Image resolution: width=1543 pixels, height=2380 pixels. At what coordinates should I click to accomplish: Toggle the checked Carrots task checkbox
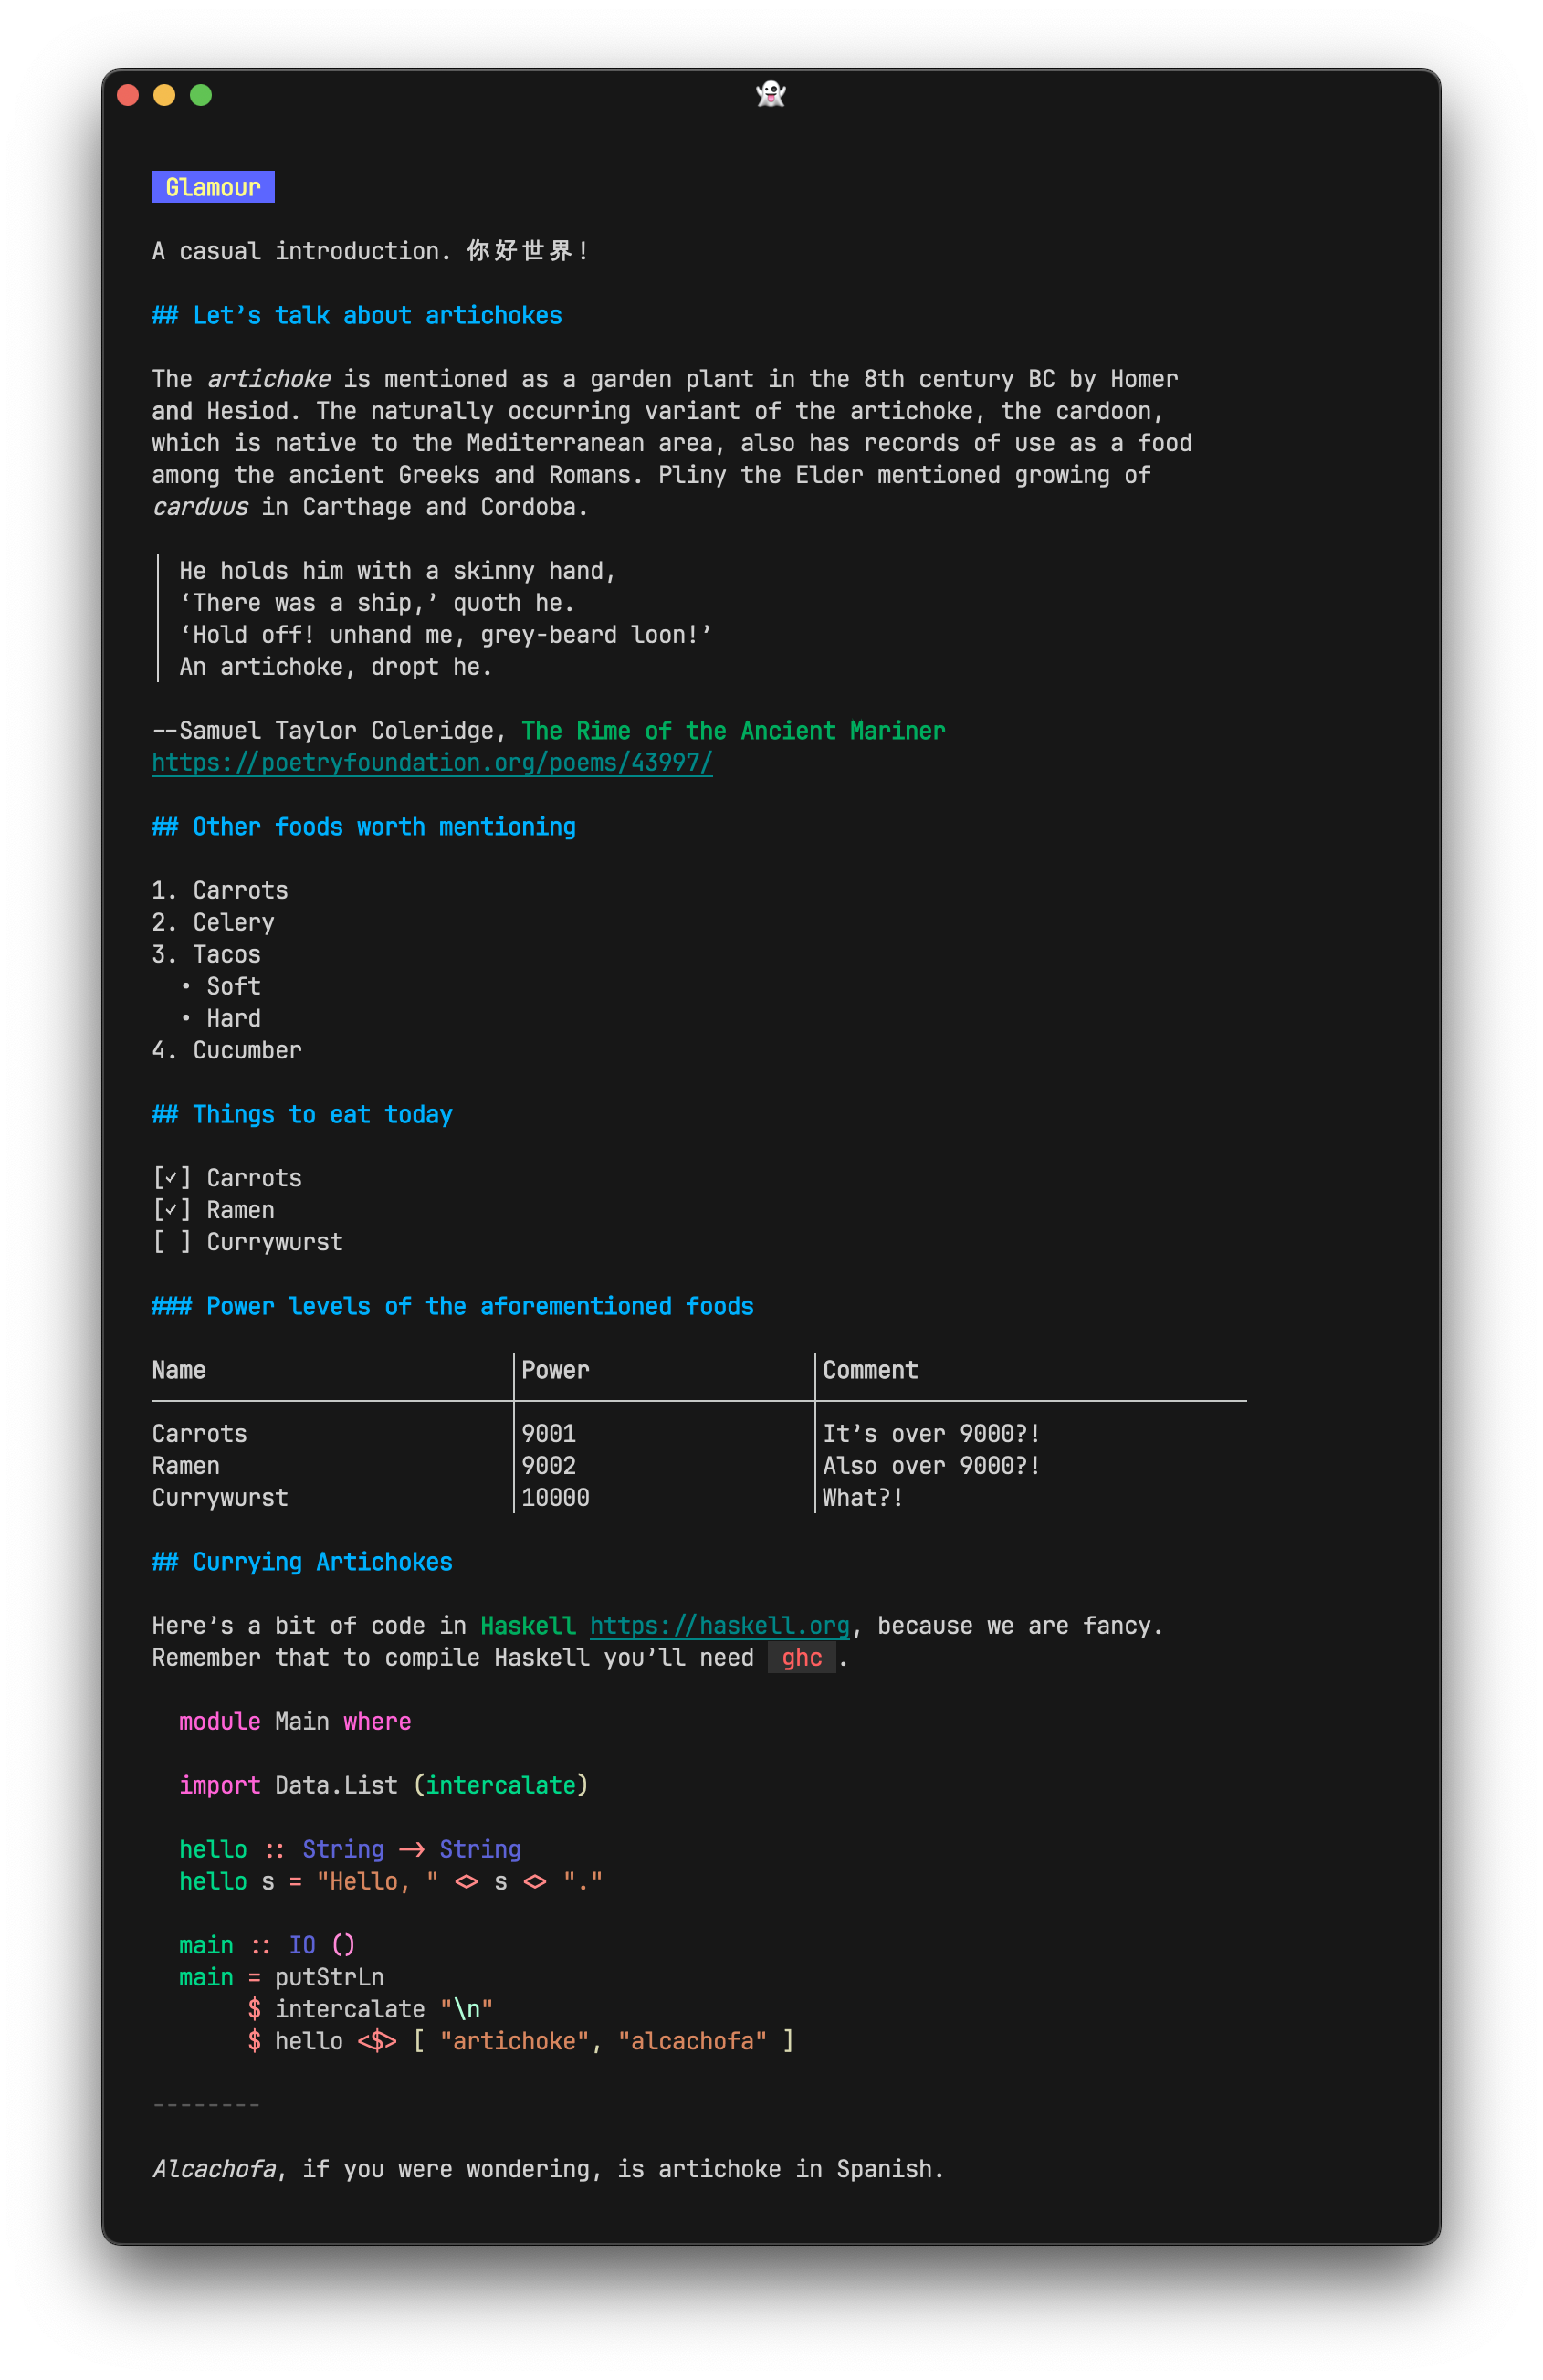point(172,1178)
